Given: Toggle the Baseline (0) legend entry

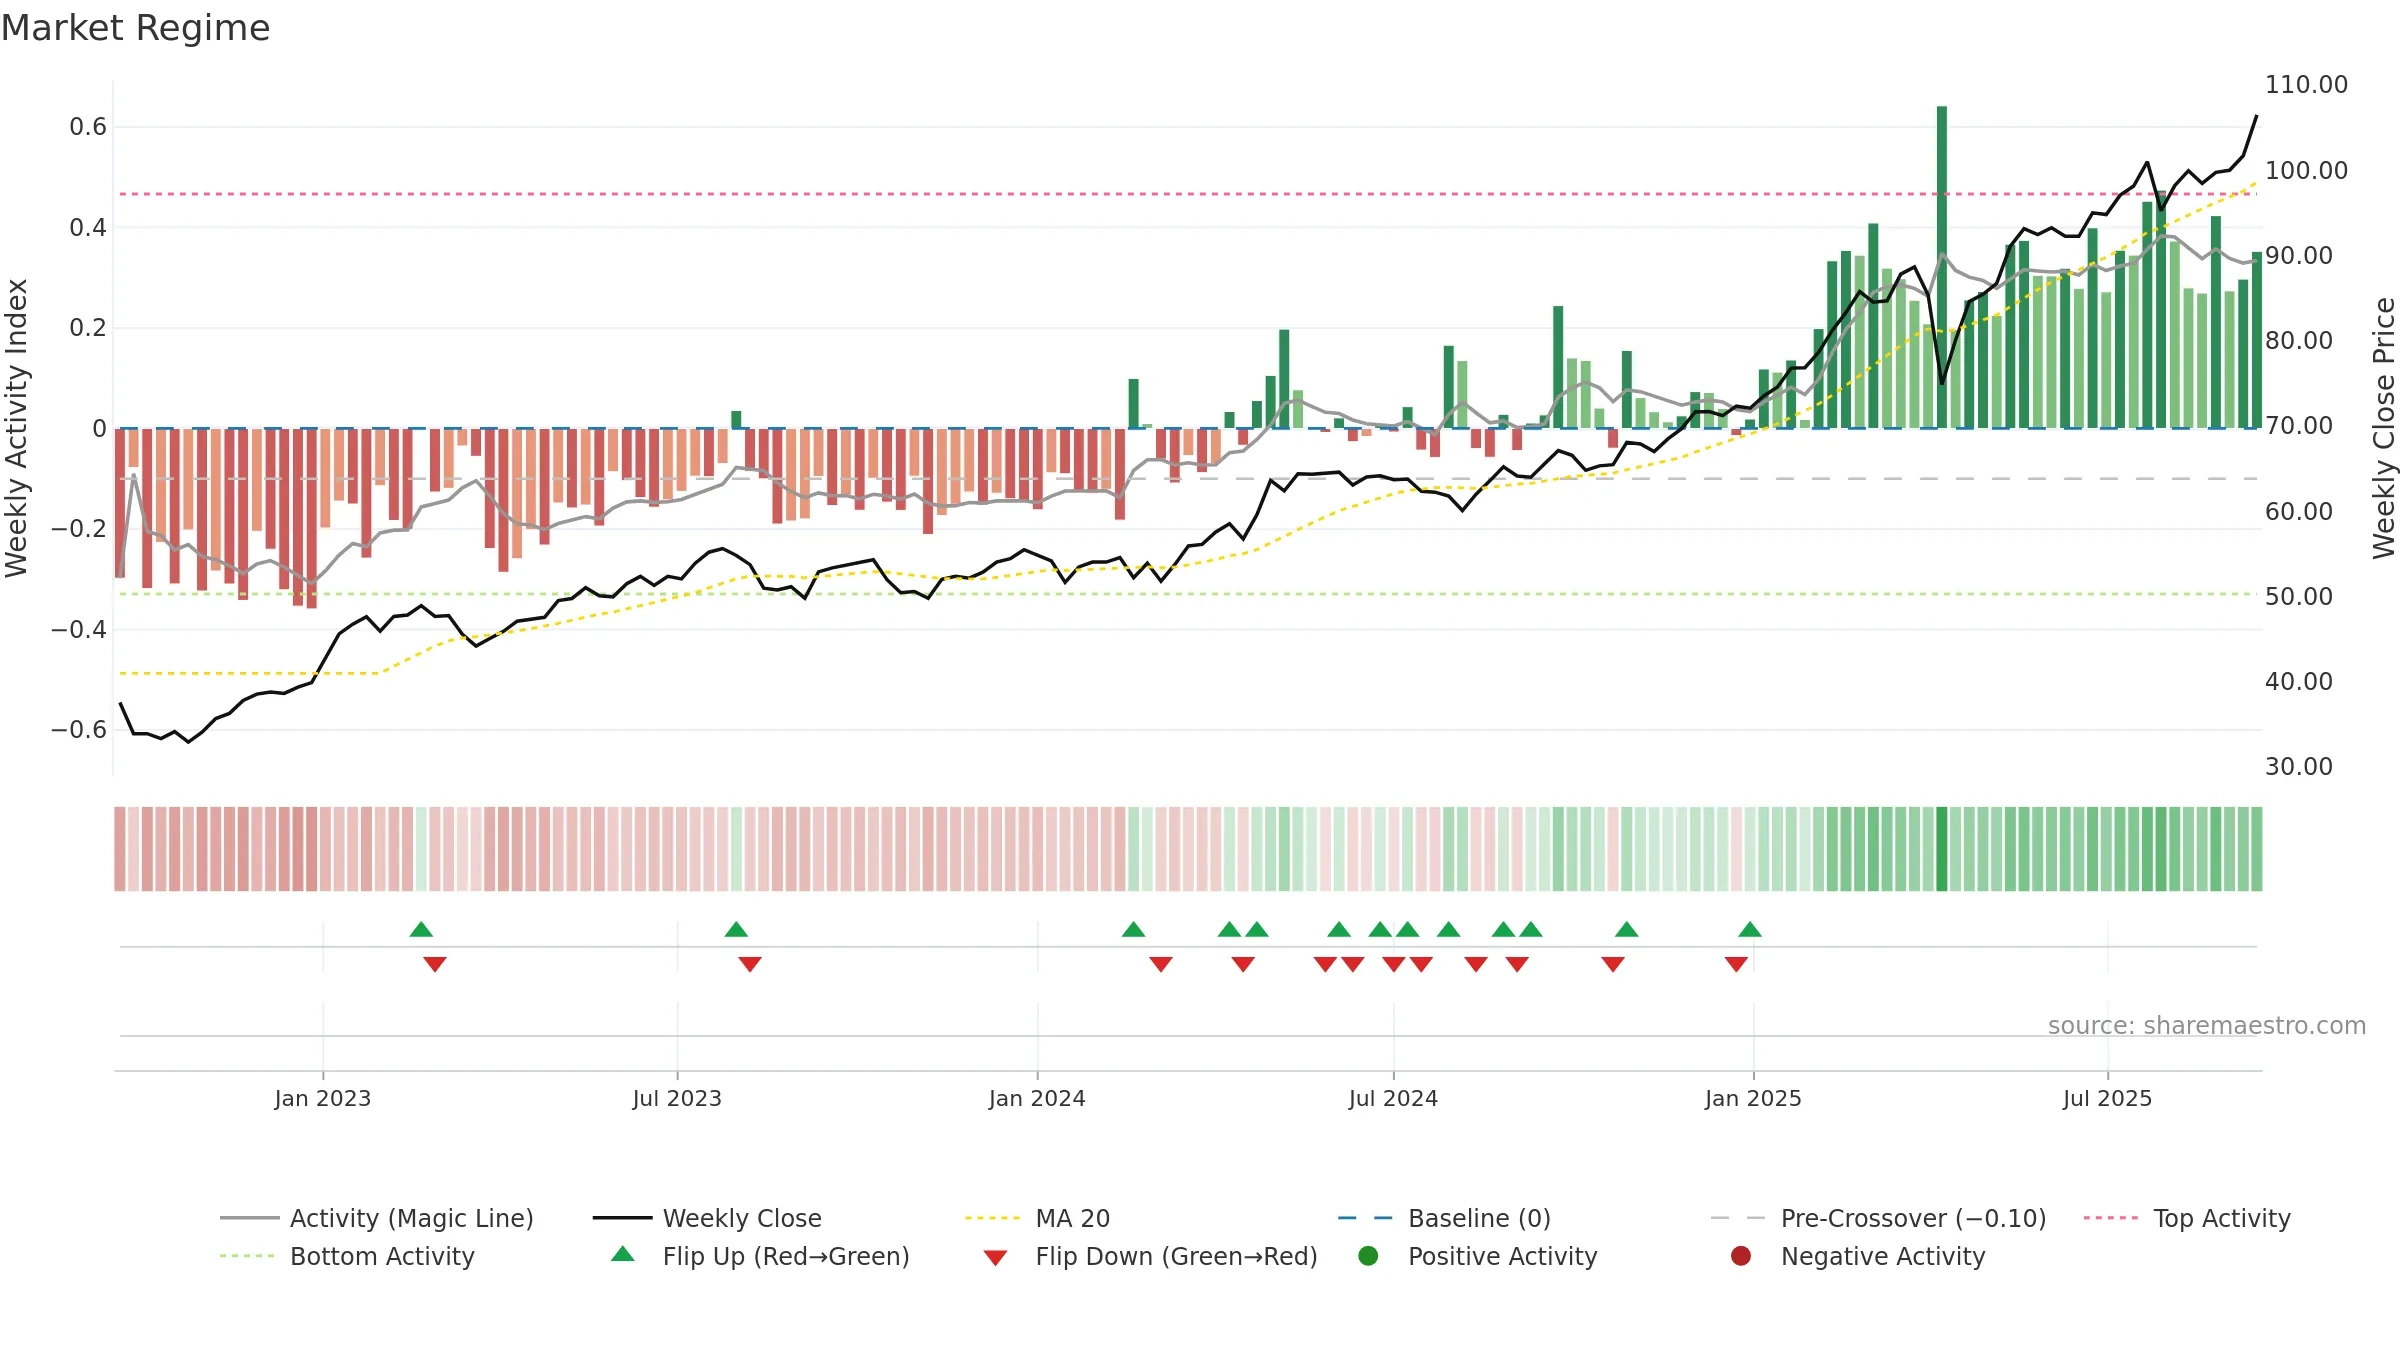Looking at the screenshot, I should click(1445, 1218).
